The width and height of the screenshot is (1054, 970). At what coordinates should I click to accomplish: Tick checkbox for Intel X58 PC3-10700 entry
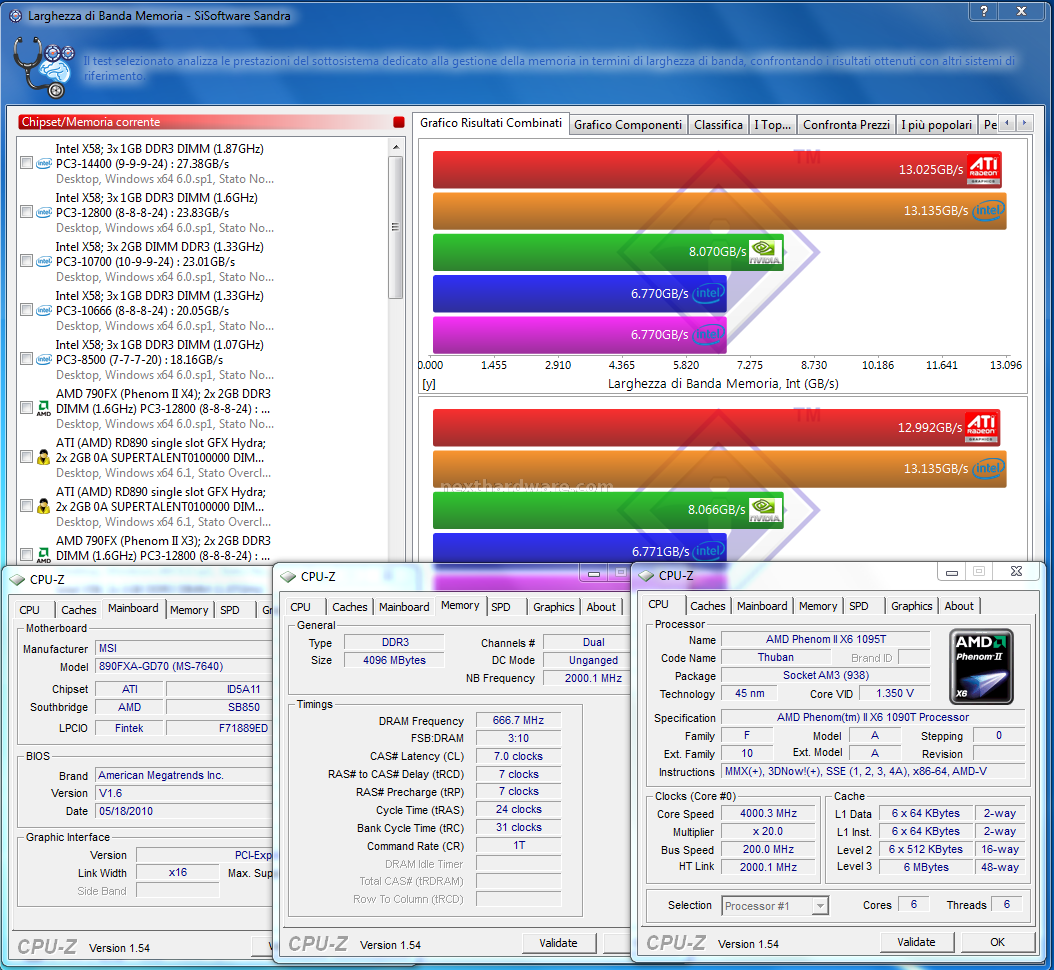(26, 261)
